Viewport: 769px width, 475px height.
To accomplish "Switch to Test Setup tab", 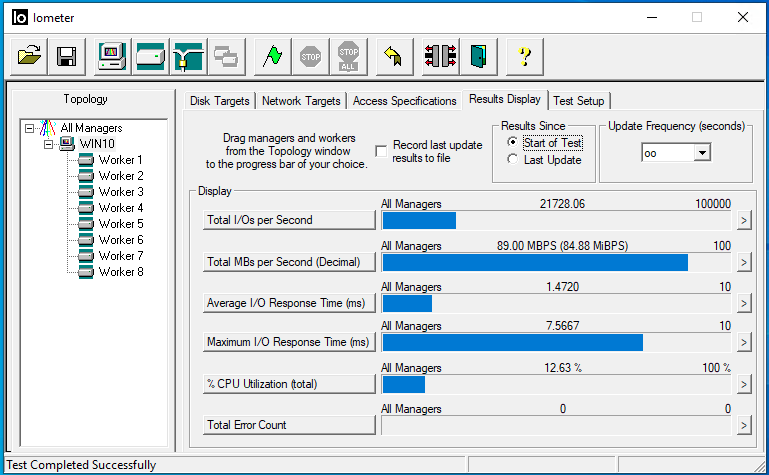I will pos(579,101).
